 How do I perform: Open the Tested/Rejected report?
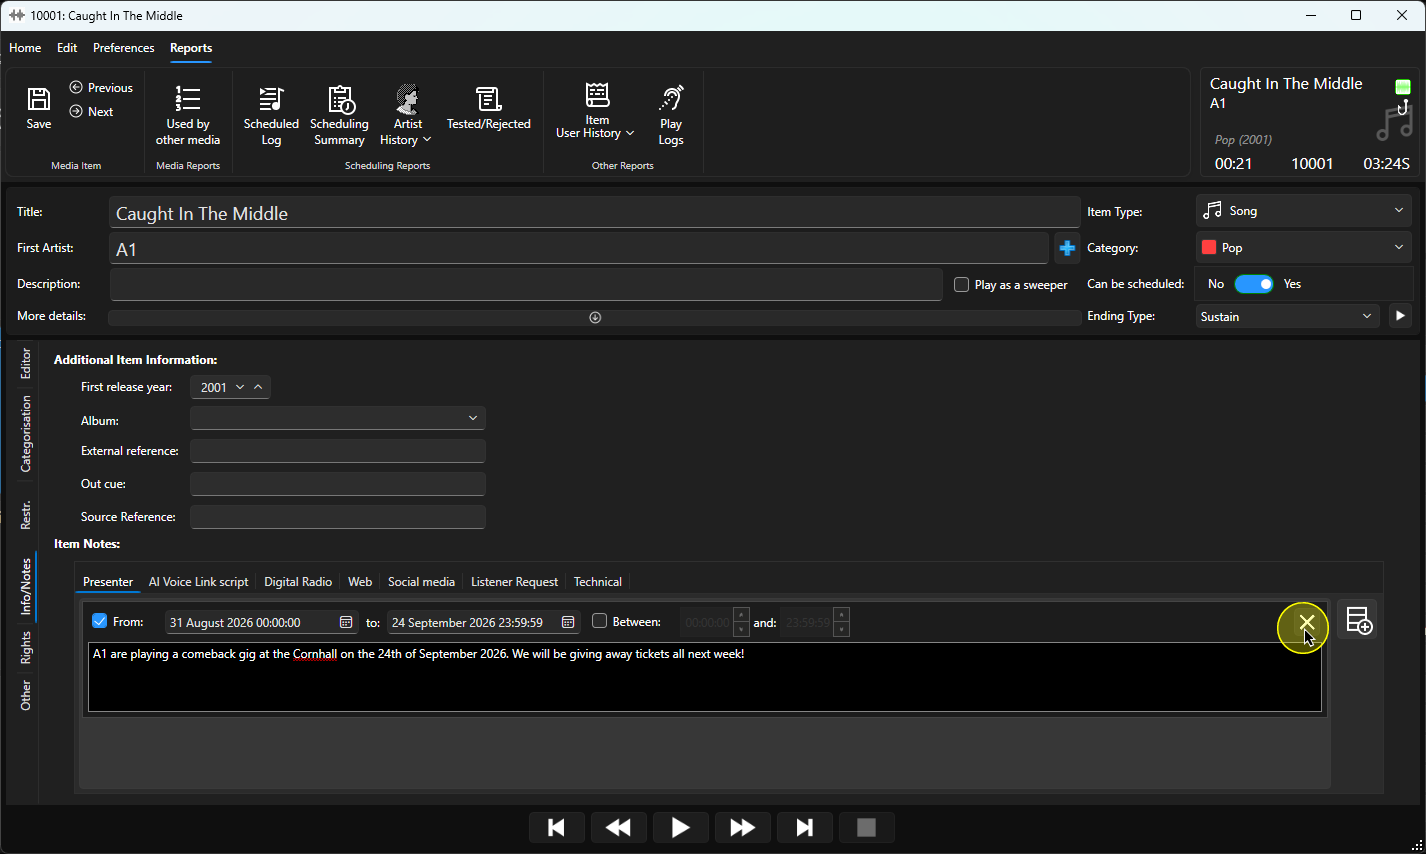pos(488,108)
